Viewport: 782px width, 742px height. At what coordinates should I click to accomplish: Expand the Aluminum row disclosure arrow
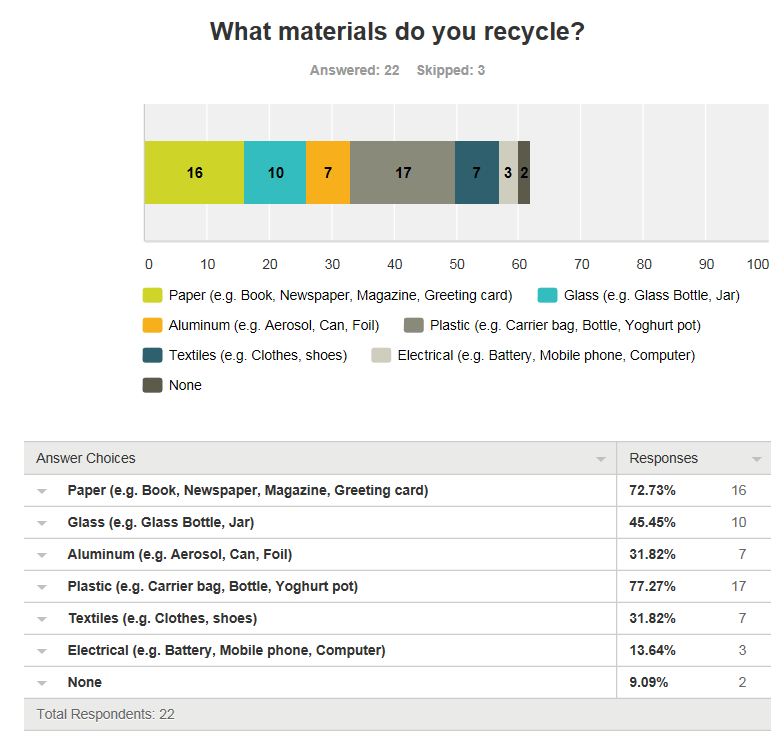point(43,555)
